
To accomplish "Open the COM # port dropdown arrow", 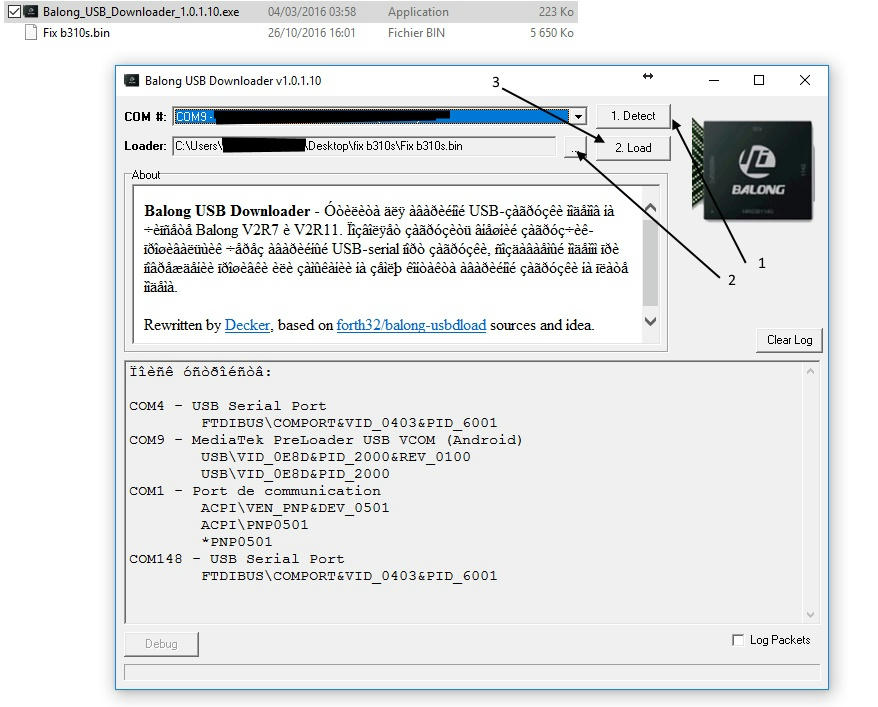I will coord(577,116).
